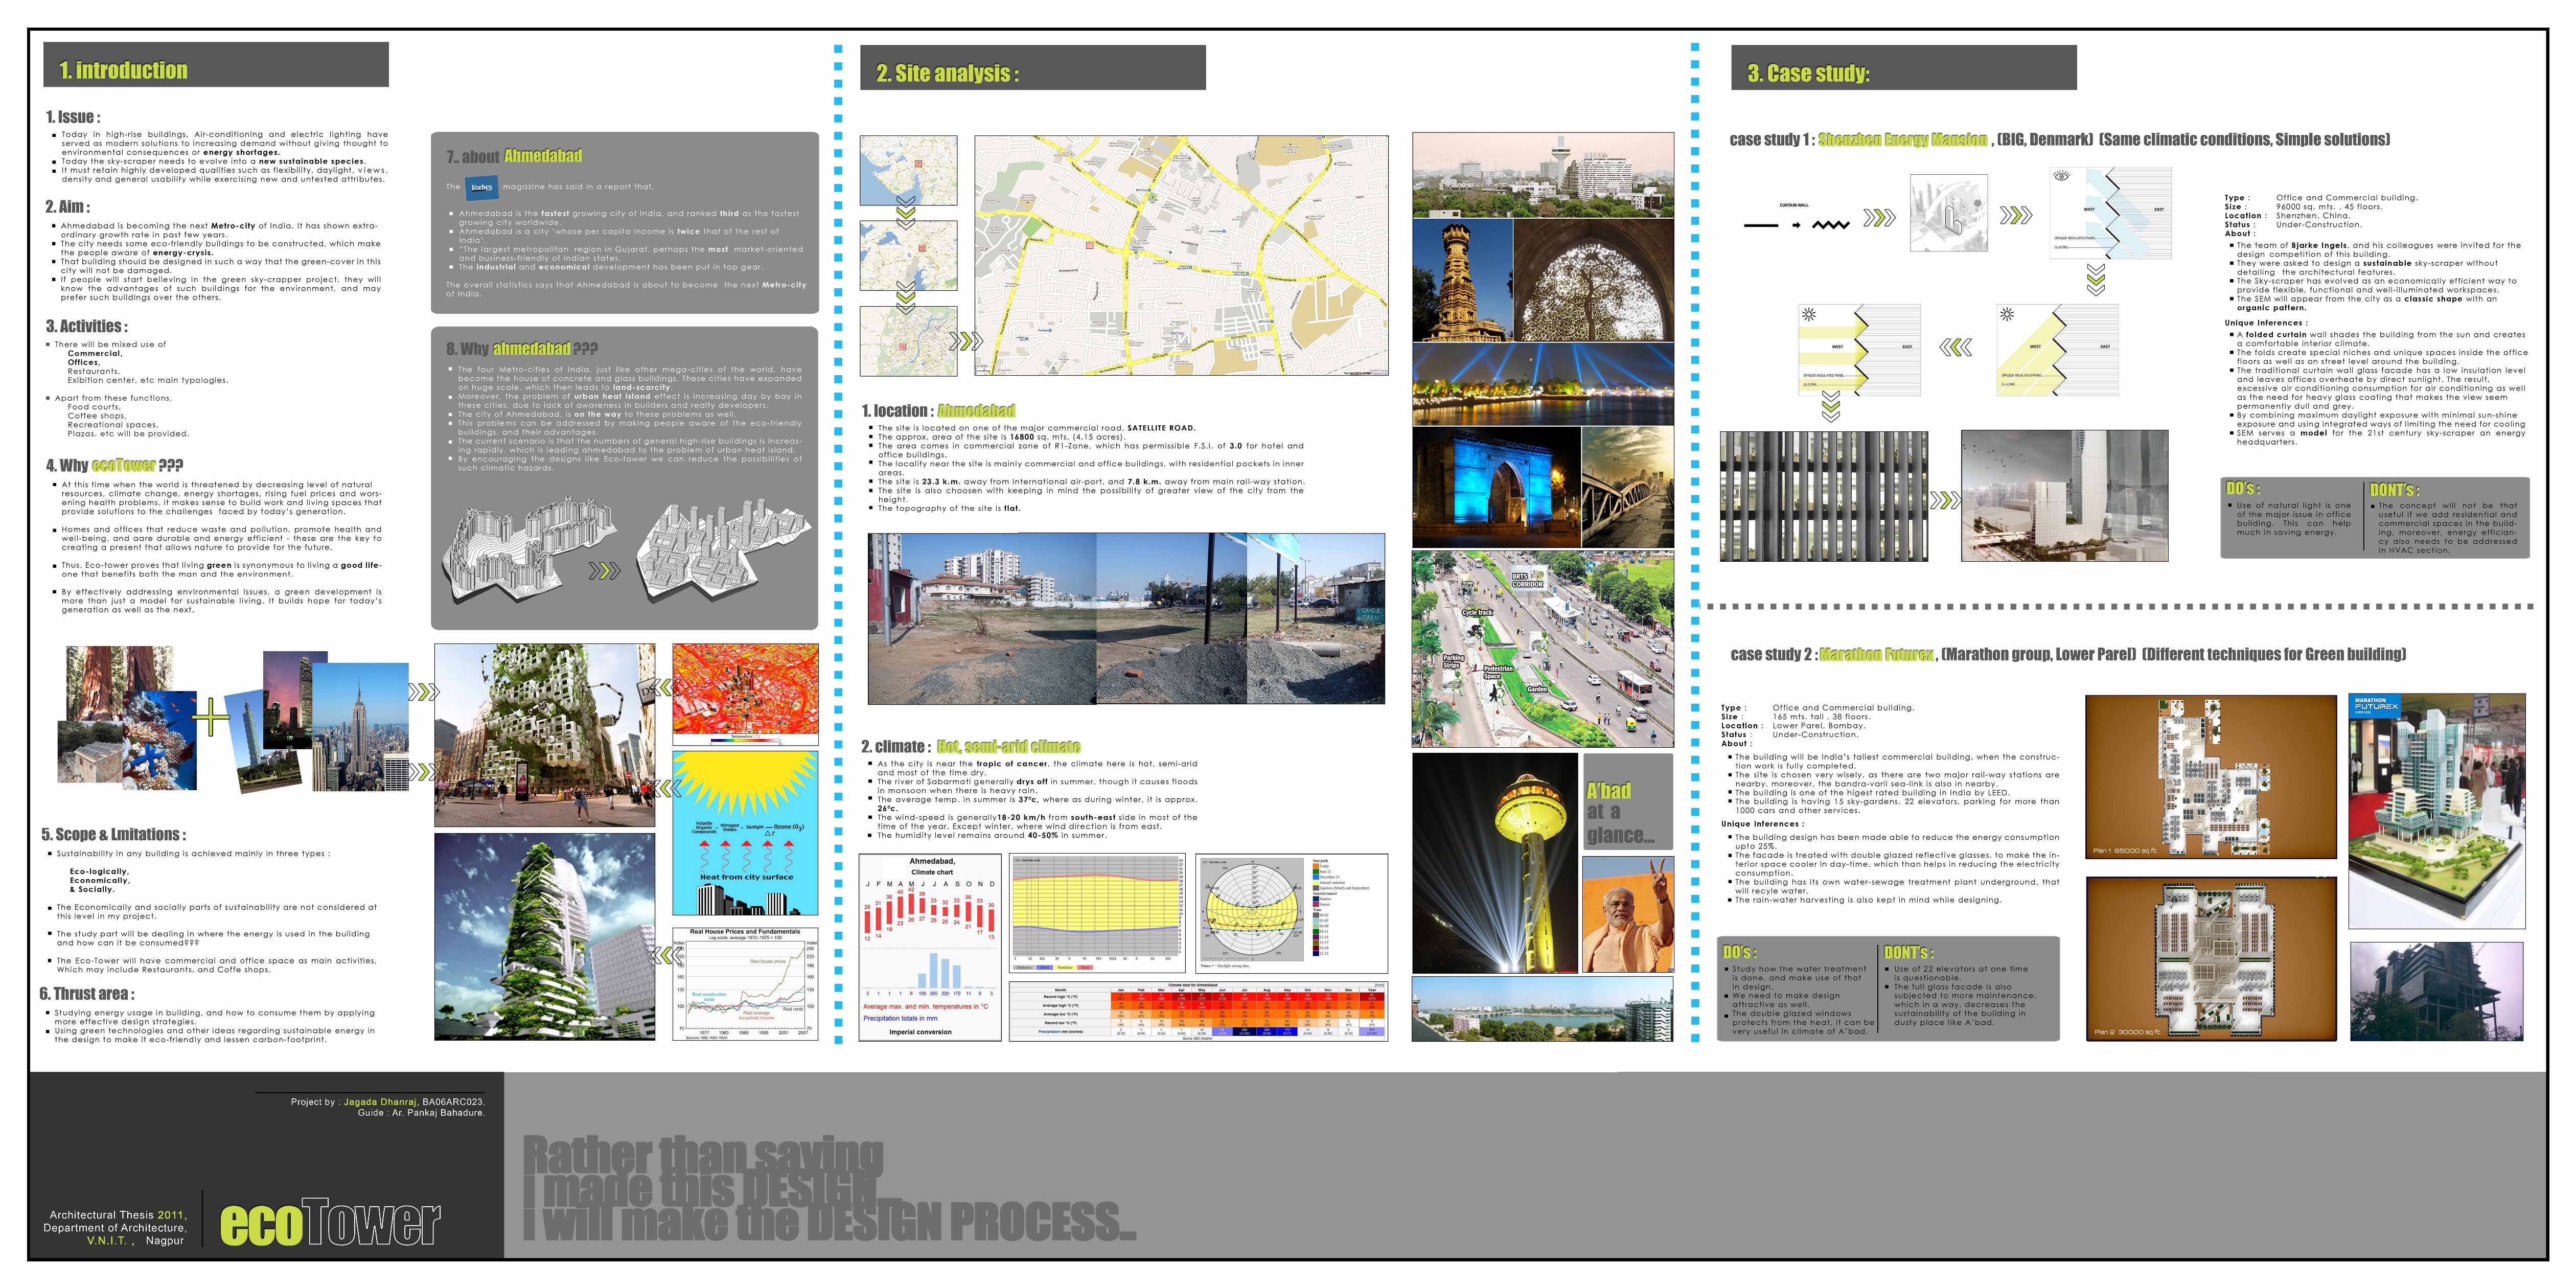This screenshot has height=1288, width=2576.
Task: Select the Cycle track bicycle icon
Action: tap(1476, 631)
